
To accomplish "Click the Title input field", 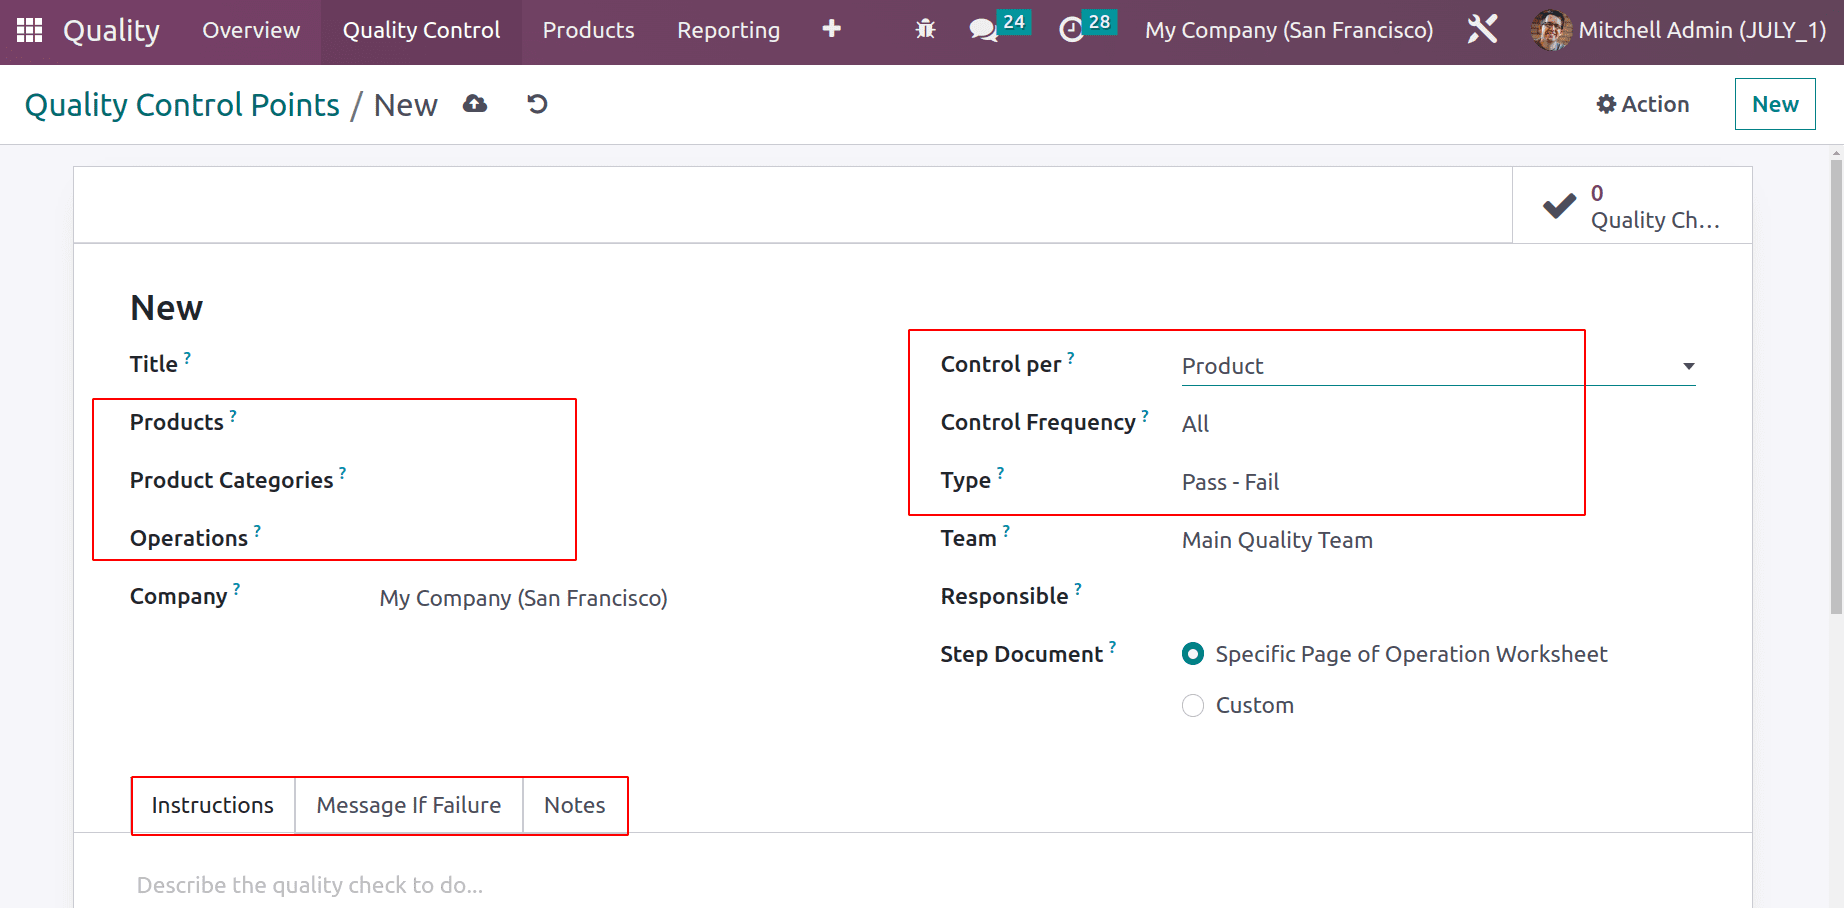I will pos(520,366).
